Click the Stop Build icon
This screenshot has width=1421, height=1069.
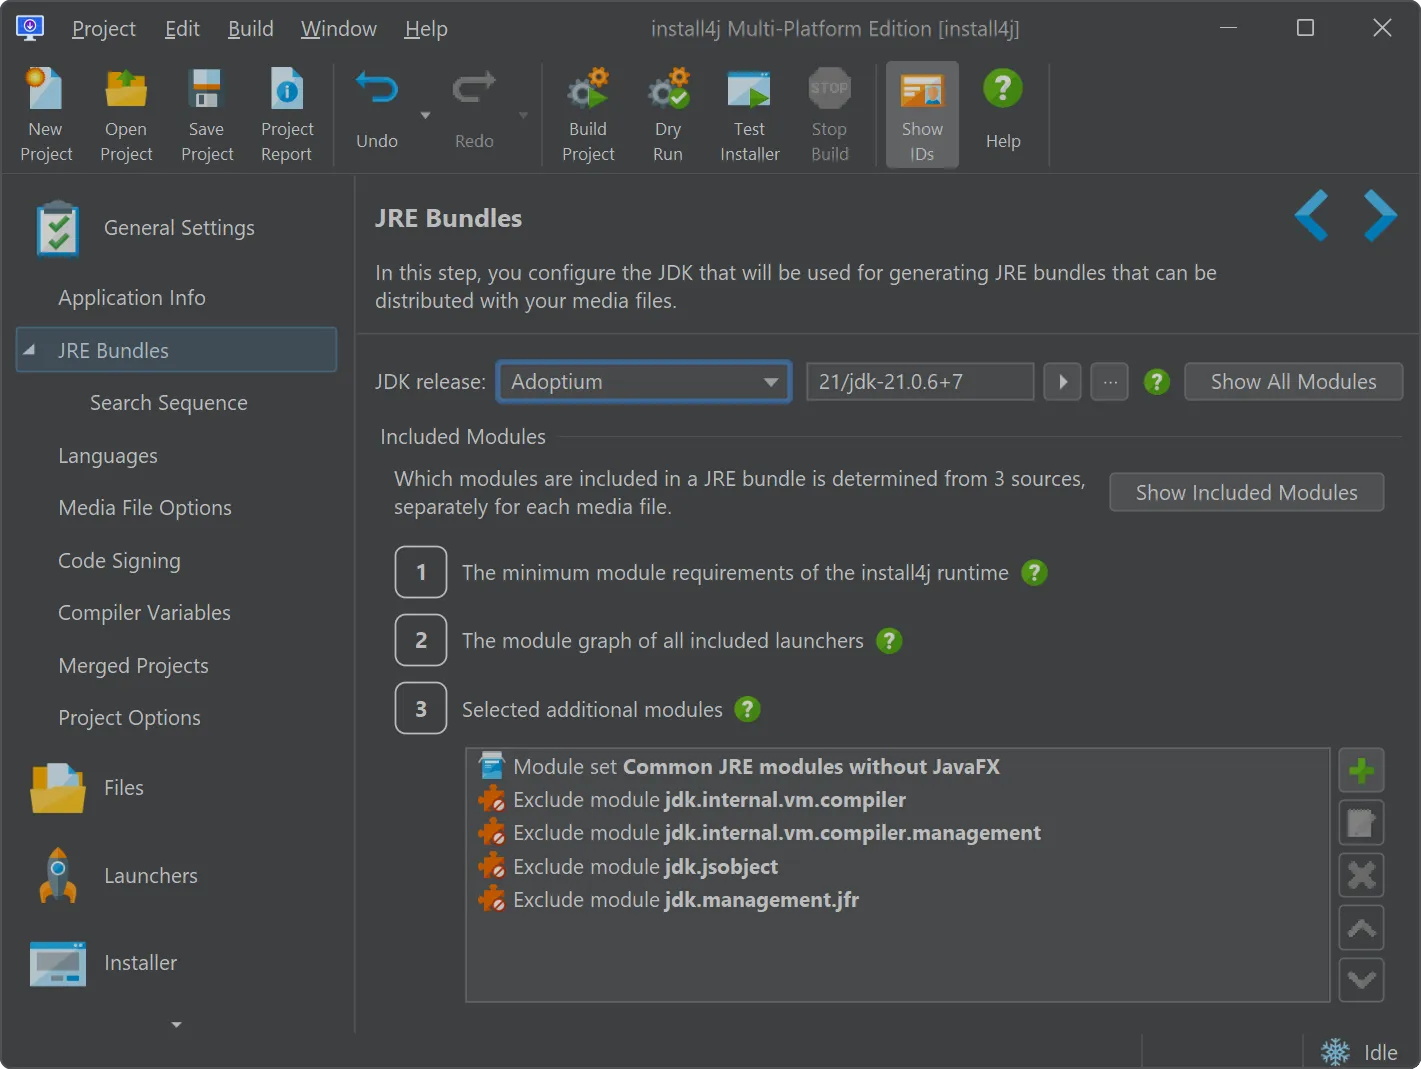pyautogui.click(x=829, y=114)
